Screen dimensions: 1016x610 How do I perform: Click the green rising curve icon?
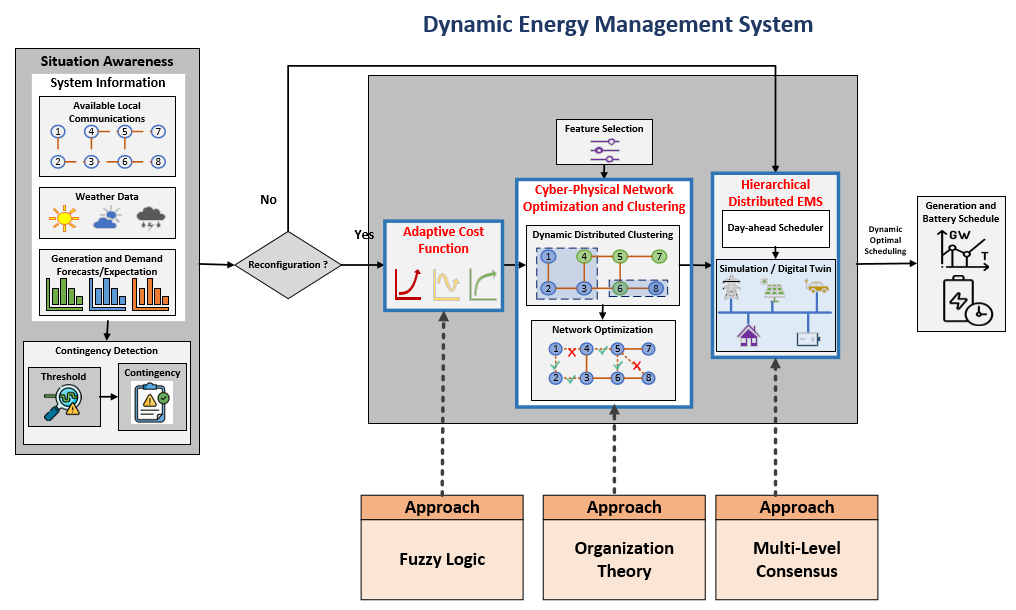pyautogui.click(x=483, y=285)
